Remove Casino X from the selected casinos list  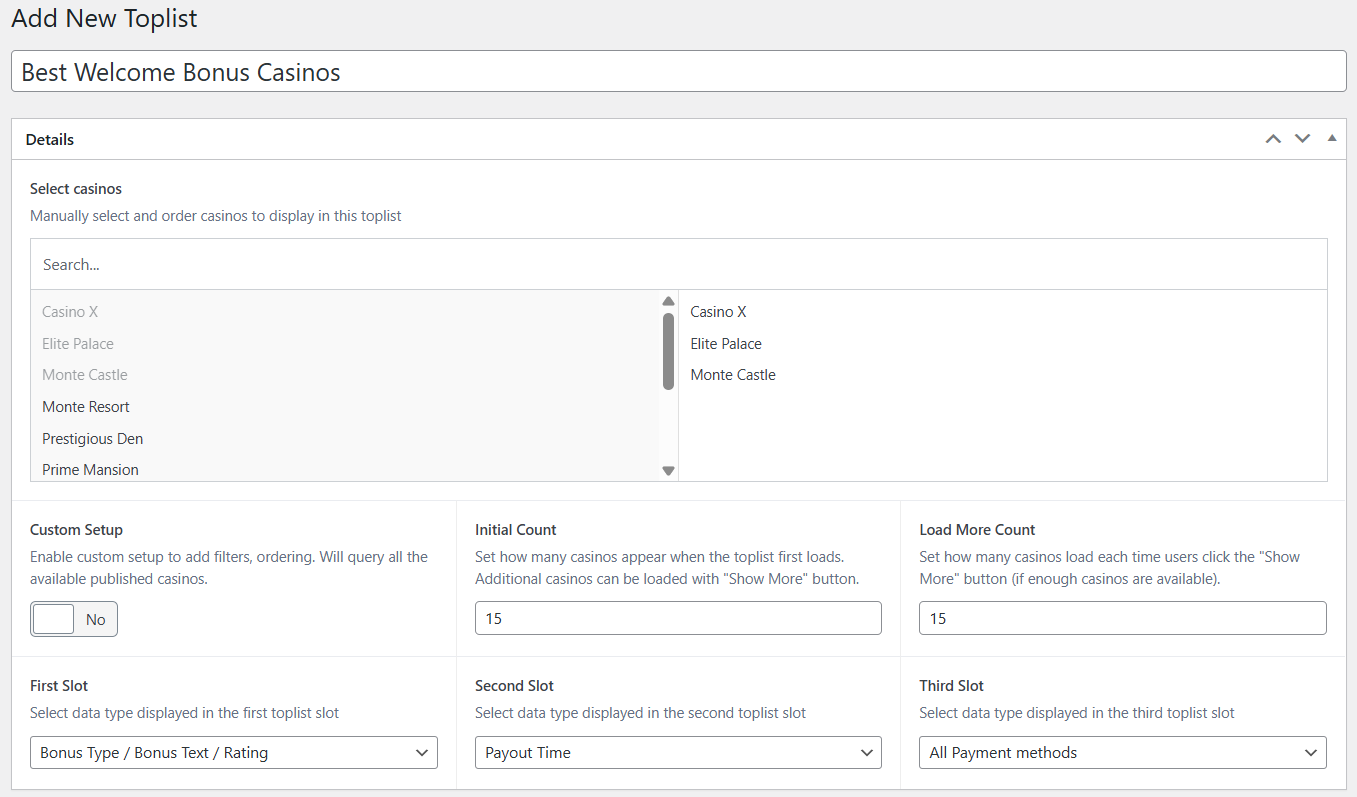[718, 311]
